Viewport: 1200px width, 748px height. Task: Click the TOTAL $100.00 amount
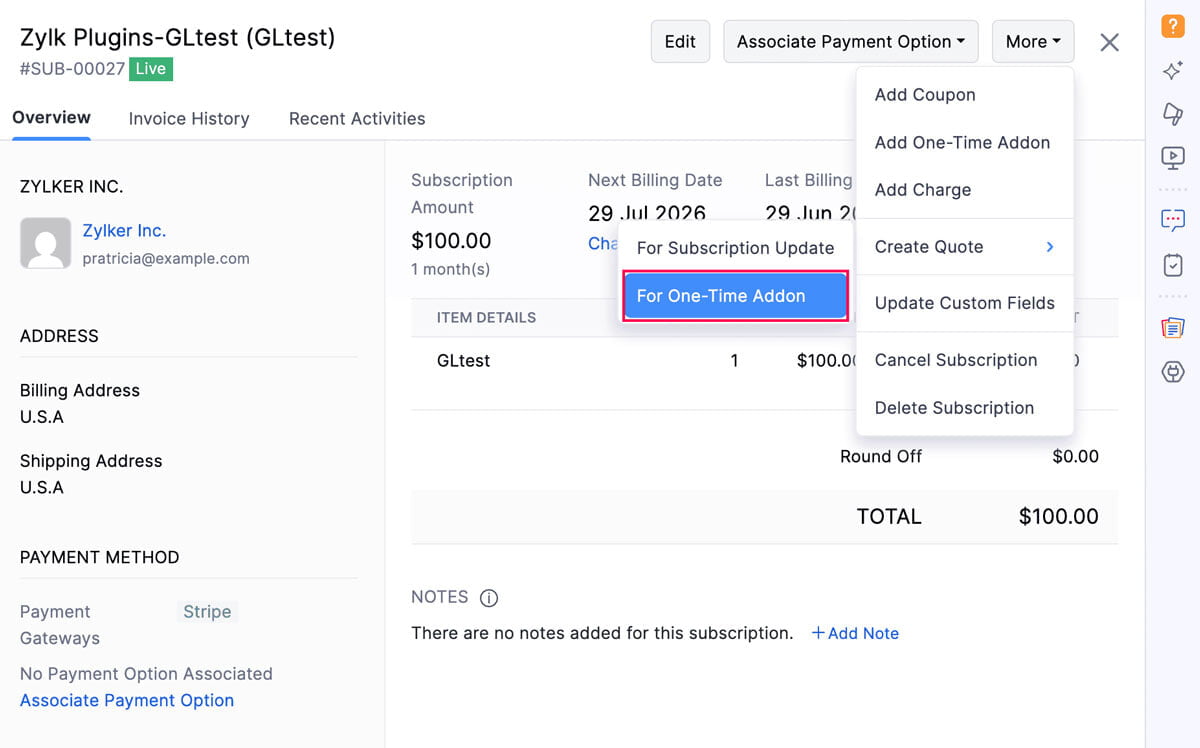(x=1059, y=517)
